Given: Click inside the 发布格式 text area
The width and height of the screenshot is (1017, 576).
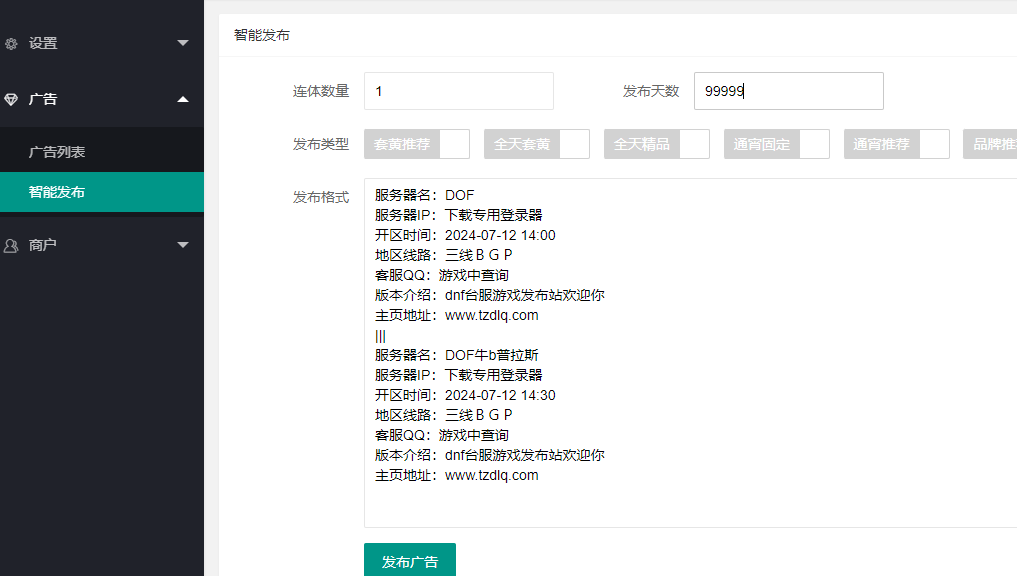Looking at the screenshot, I should (690, 353).
